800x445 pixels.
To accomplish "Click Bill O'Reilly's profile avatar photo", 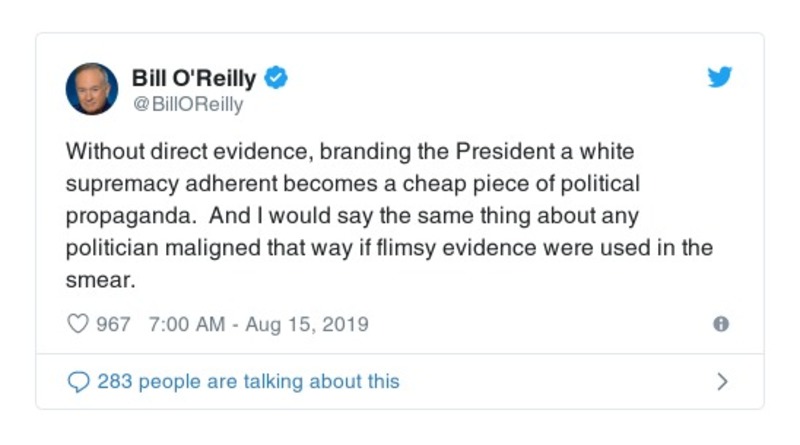I will tap(92, 89).
